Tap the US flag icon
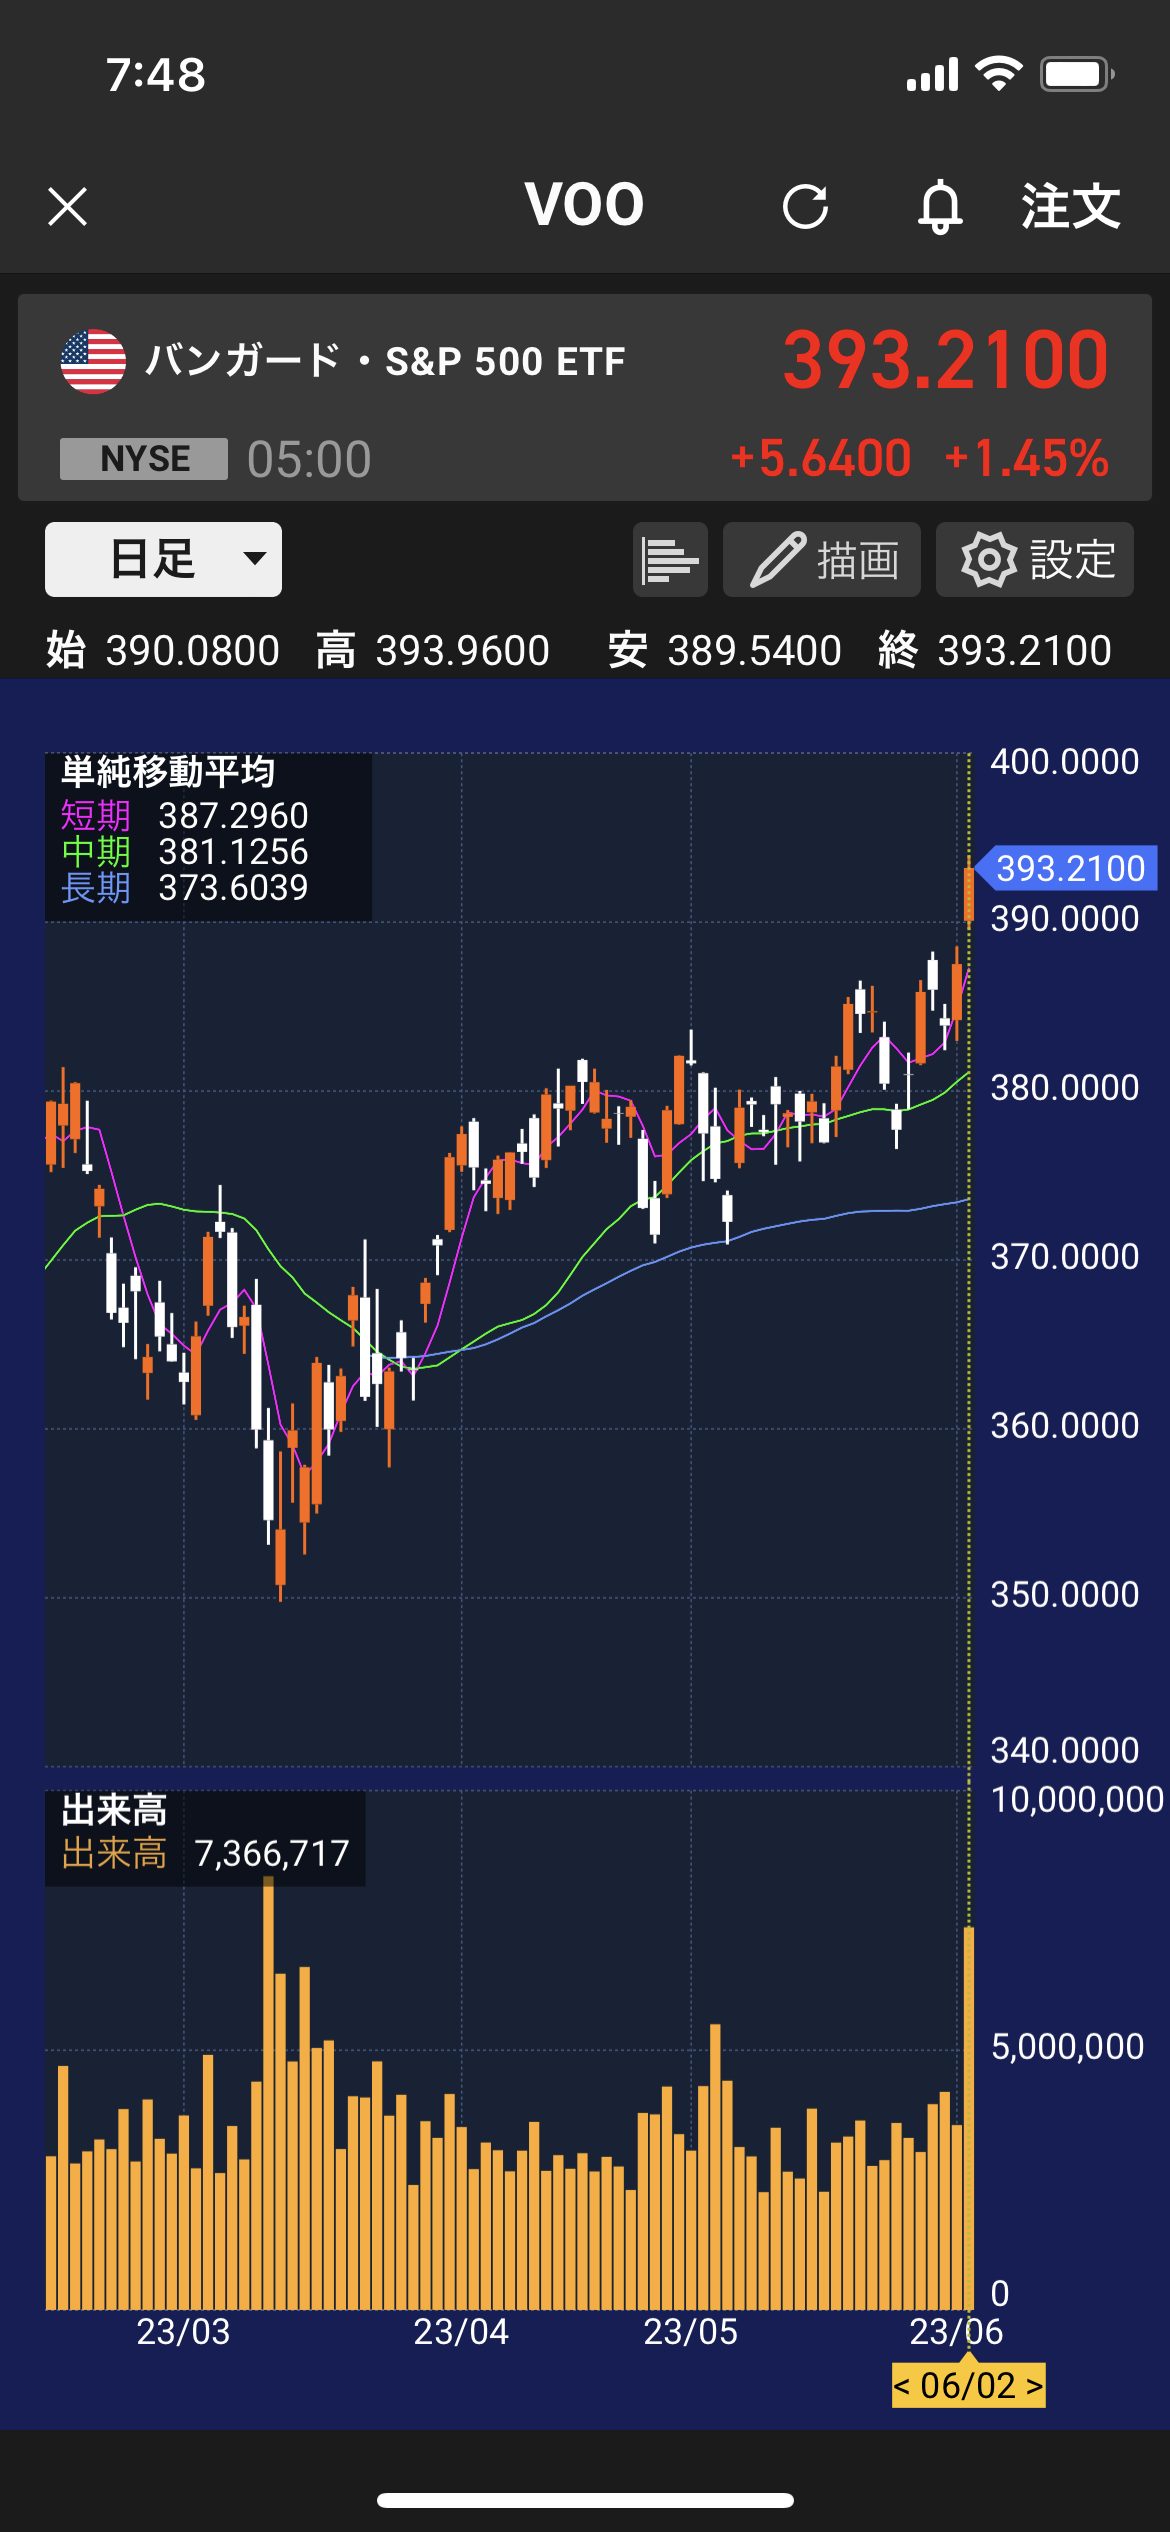 point(93,362)
